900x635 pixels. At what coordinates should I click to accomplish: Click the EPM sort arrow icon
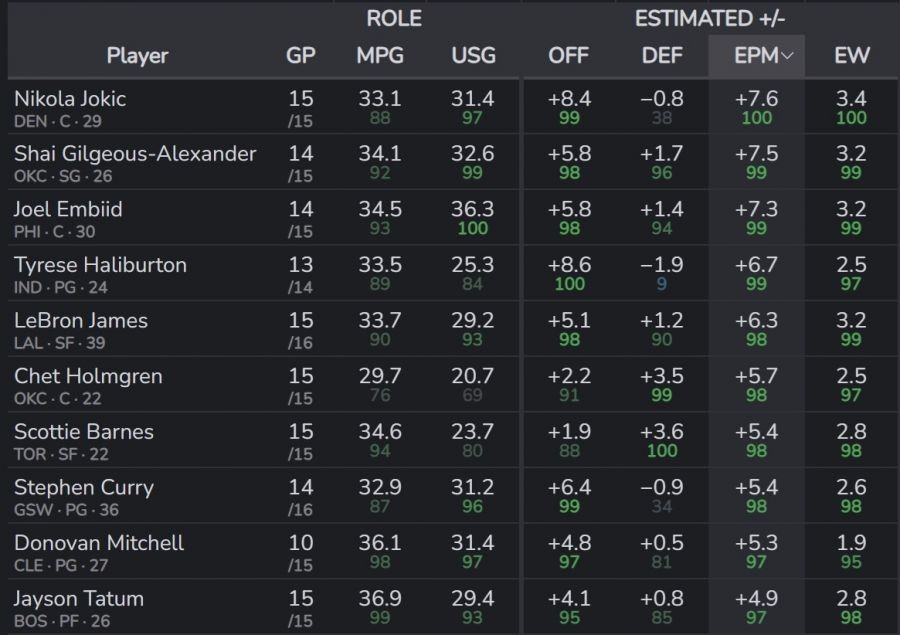(787, 57)
